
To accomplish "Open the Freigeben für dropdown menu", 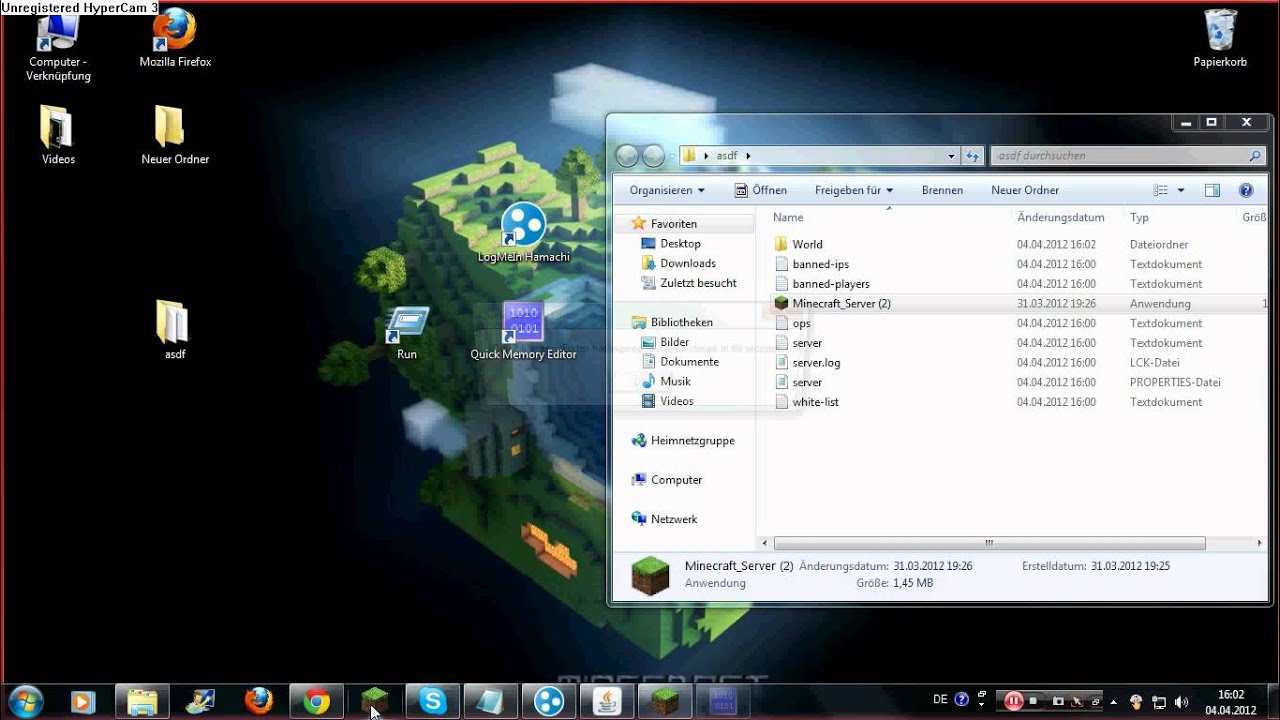I will 854,190.
